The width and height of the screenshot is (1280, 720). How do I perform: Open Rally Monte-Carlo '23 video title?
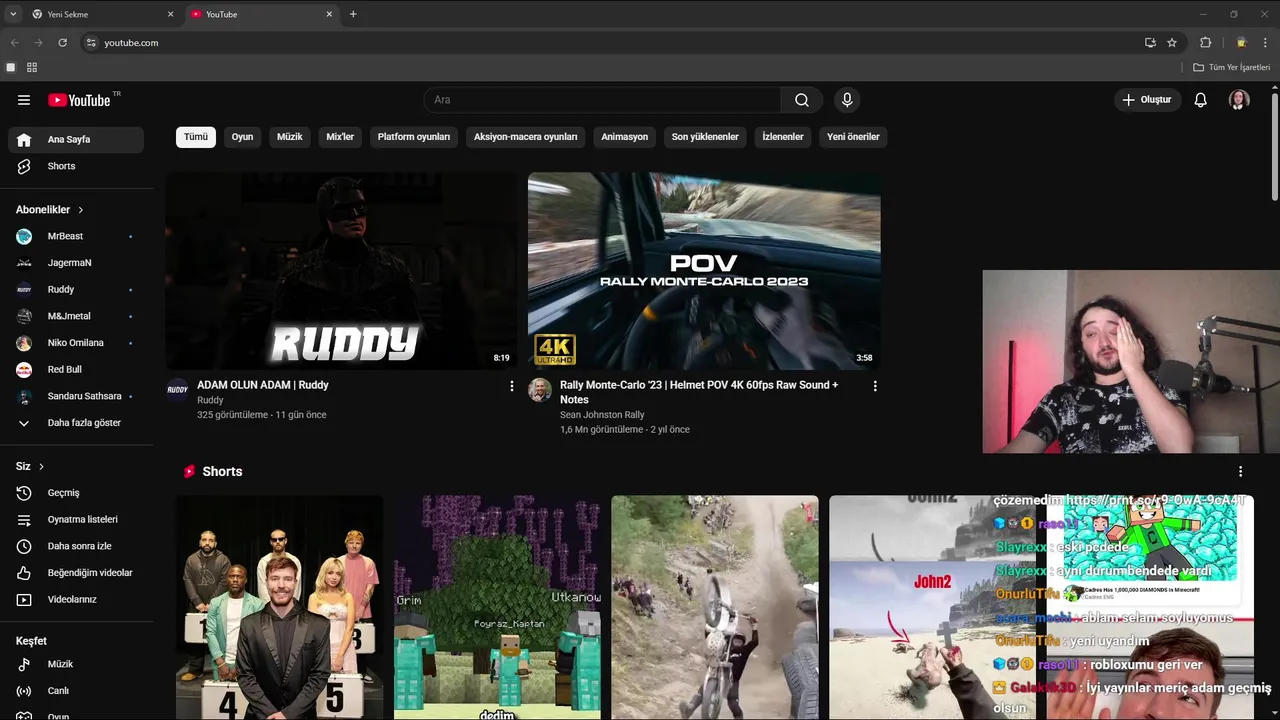pos(699,392)
